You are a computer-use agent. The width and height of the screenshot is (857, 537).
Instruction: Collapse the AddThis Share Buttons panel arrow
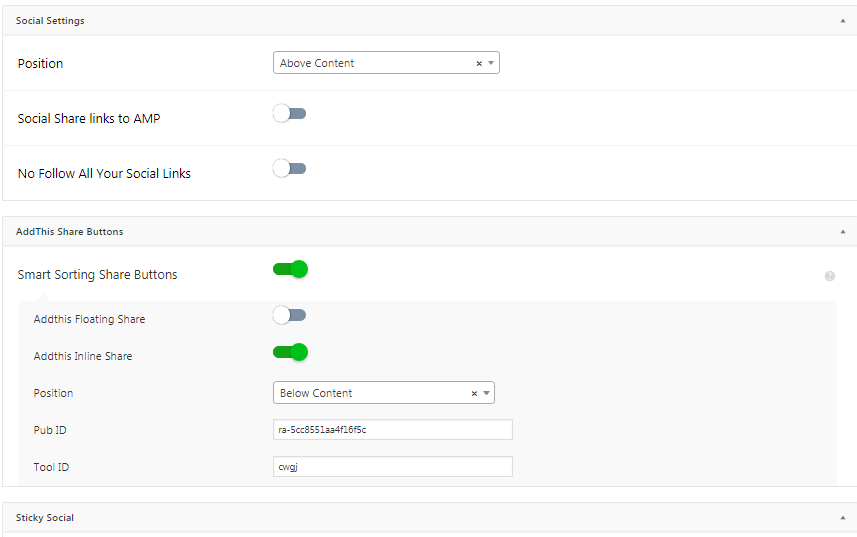[843, 232]
